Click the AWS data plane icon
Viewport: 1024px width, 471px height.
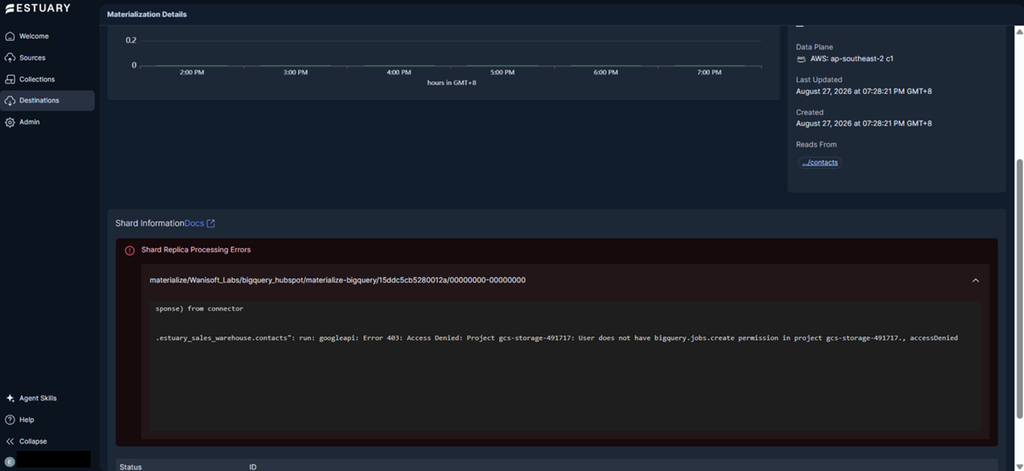point(801,59)
